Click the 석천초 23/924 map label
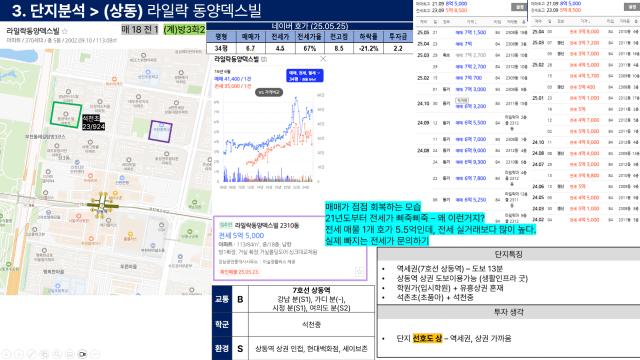640x360 pixels. tap(93, 122)
